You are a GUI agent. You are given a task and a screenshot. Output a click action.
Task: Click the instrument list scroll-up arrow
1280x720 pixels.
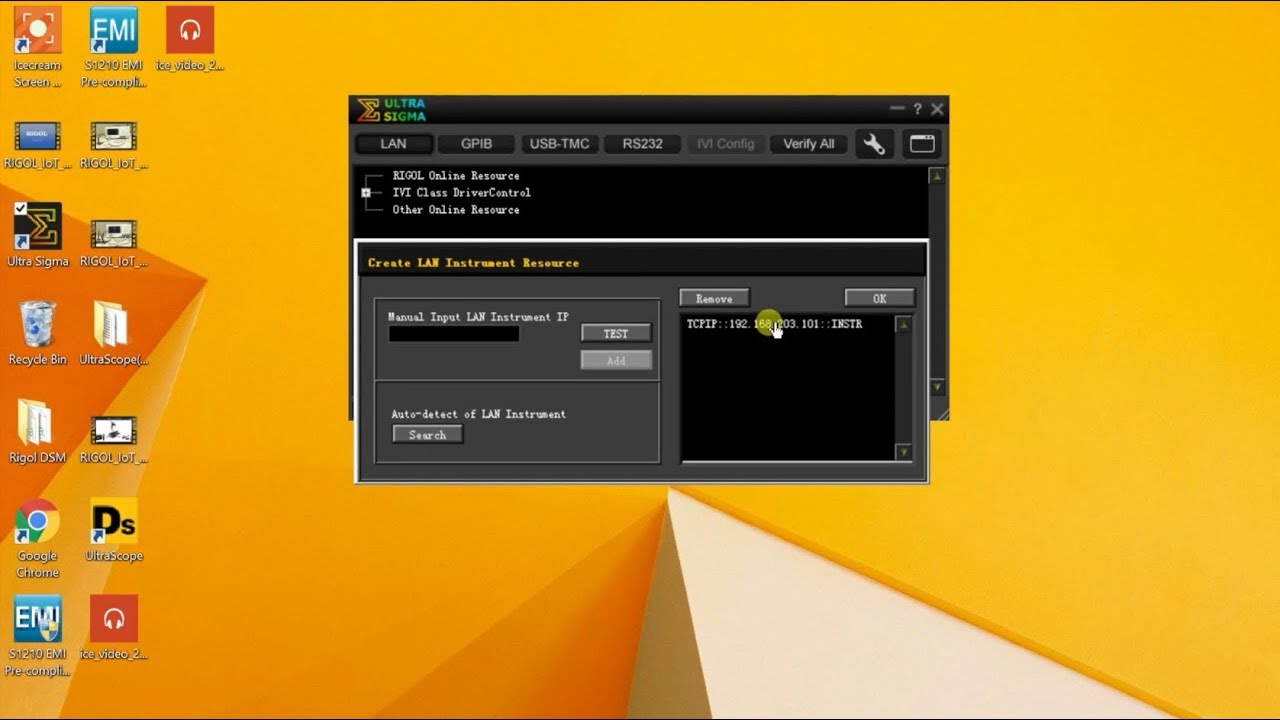(903, 324)
